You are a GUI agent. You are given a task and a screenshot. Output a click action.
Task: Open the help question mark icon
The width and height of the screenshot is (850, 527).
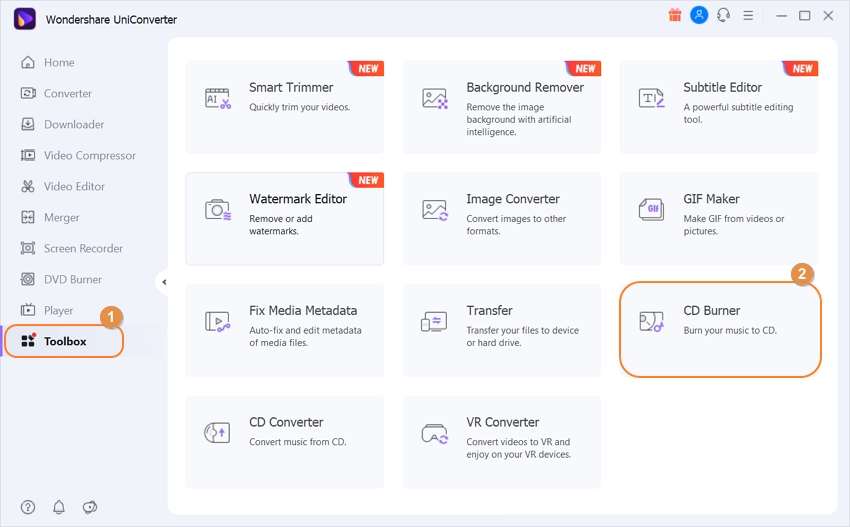[28, 507]
